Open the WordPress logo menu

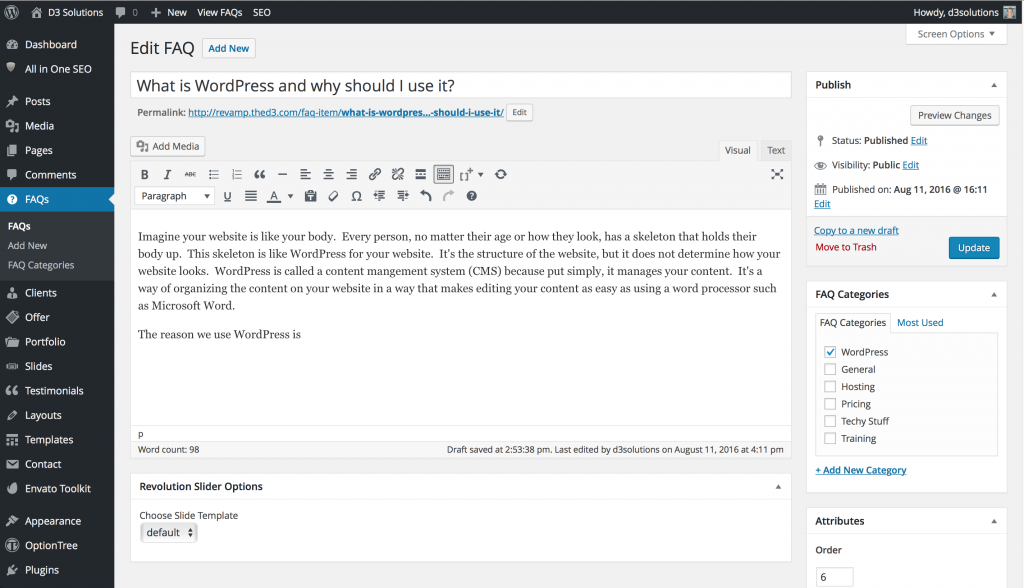coord(12,12)
